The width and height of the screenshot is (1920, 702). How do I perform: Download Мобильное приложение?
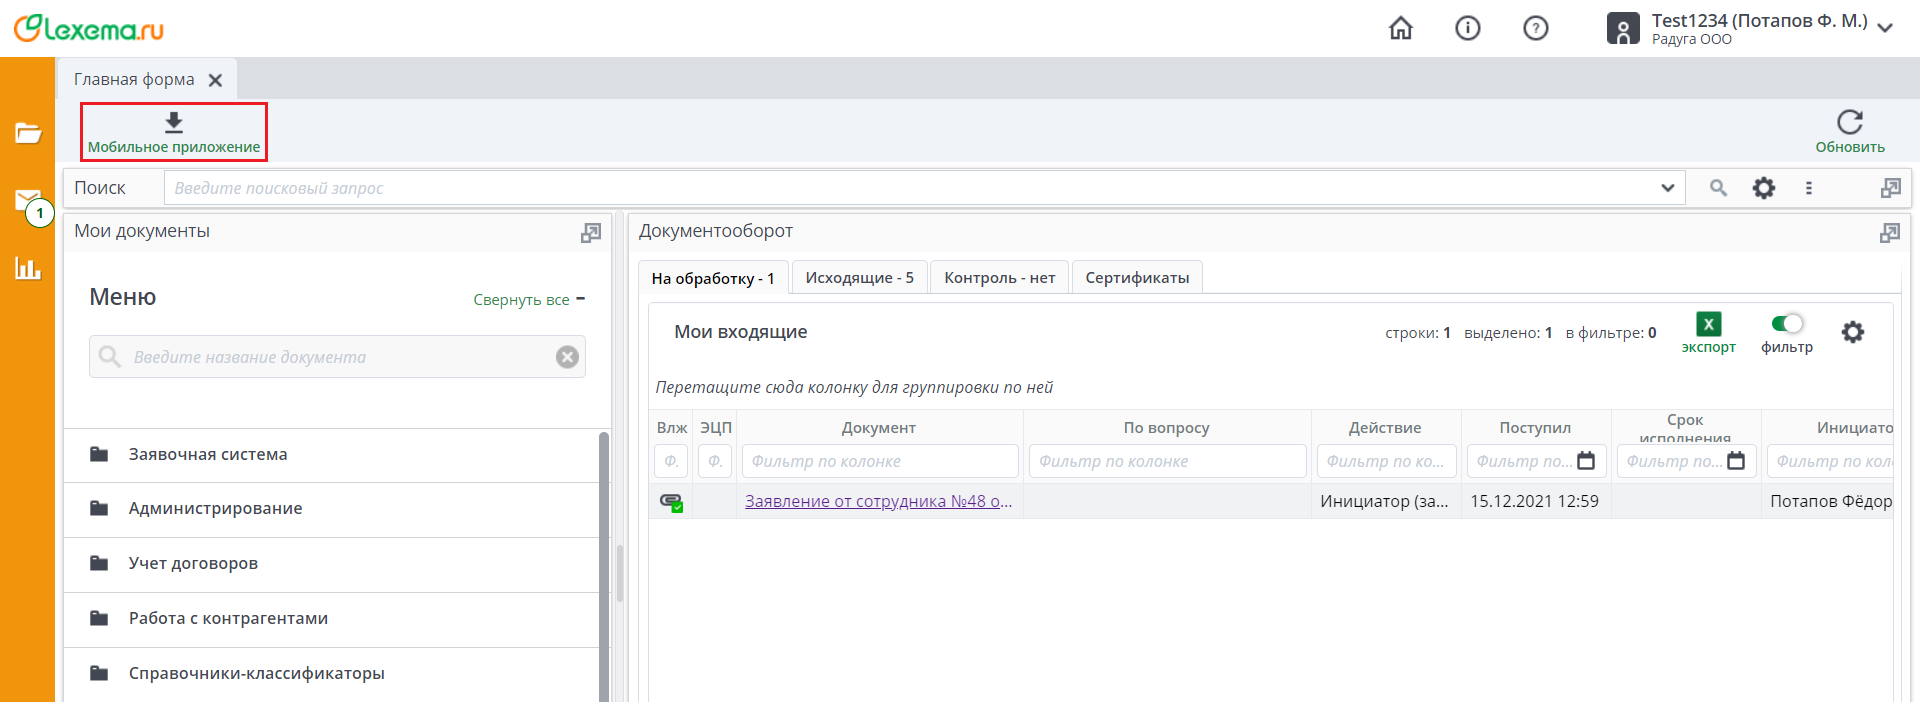[174, 132]
